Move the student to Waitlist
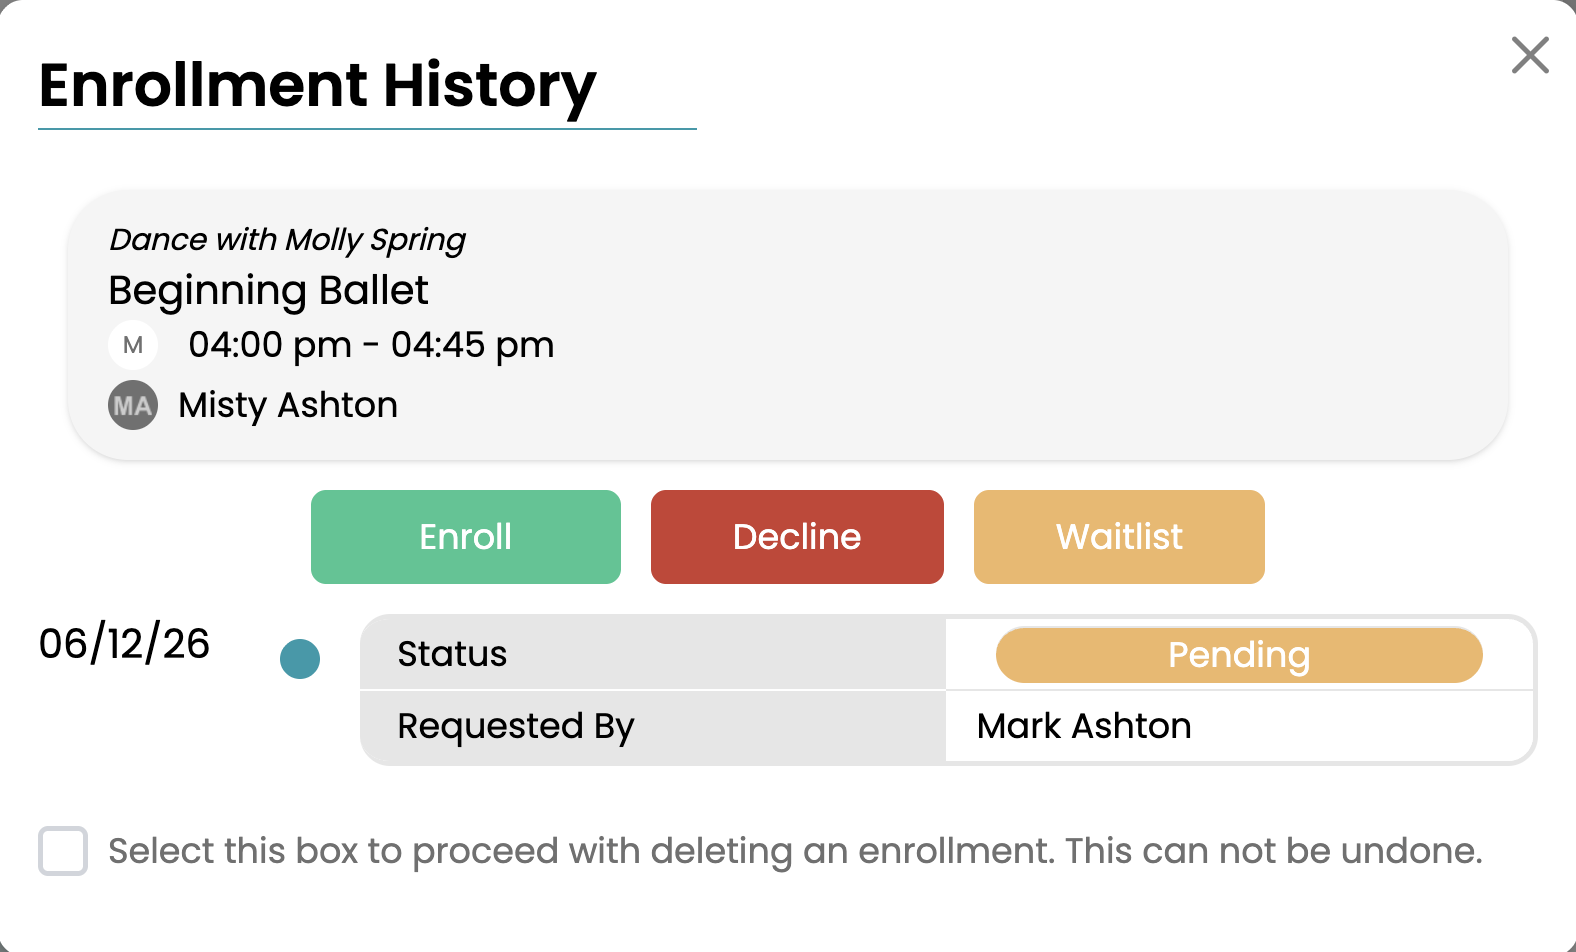Viewport: 1576px width, 952px height. tap(1119, 537)
